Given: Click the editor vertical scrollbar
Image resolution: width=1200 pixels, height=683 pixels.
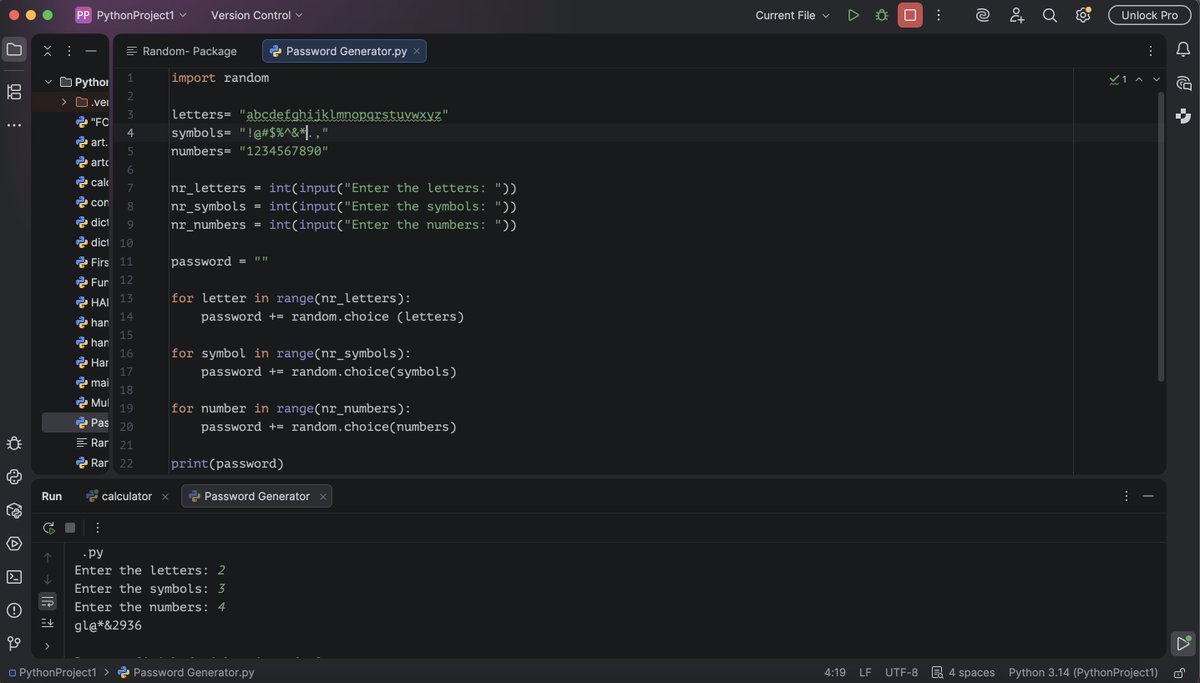Looking at the screenshot, I should click(1160, 237).
